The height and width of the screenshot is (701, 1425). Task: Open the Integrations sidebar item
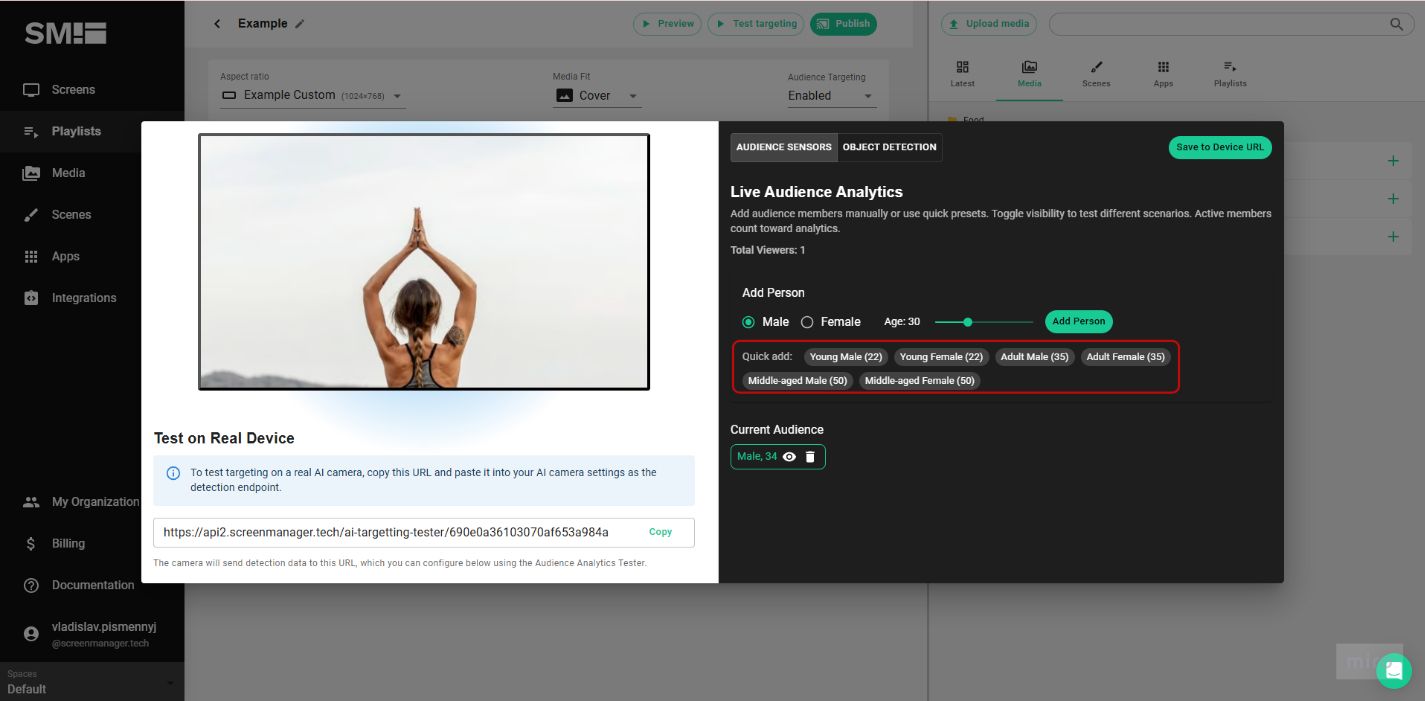coord(84,298)
